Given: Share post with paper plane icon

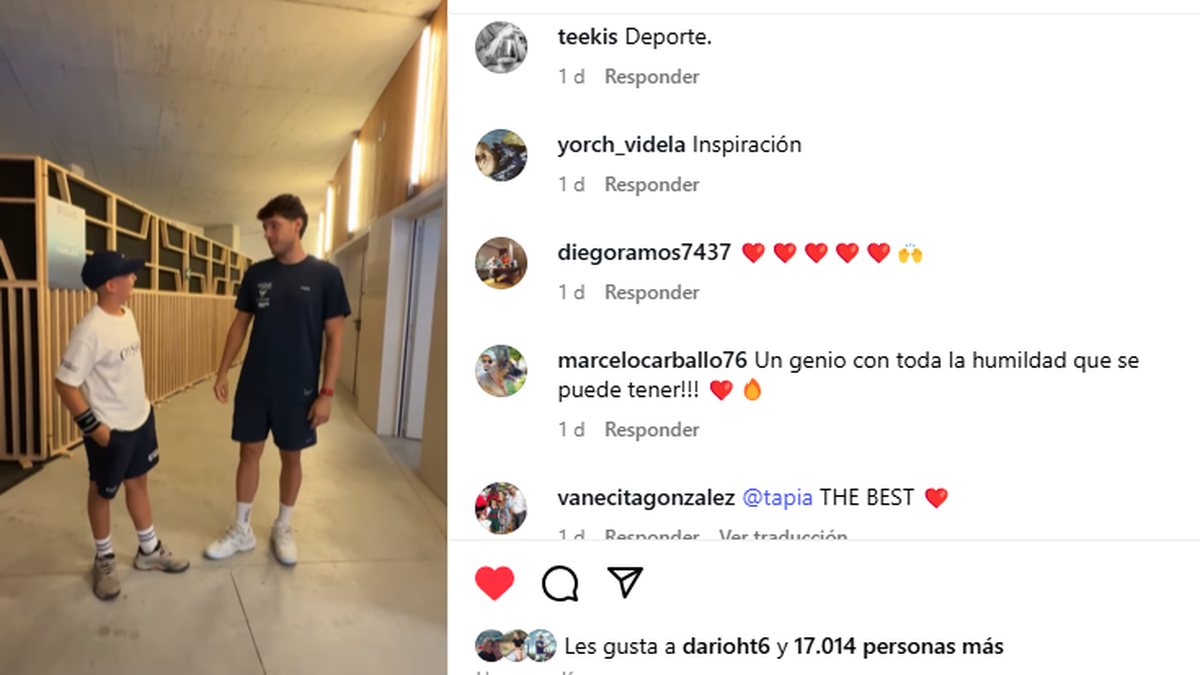Looking at the screenshot, I should tap(625, 582).
